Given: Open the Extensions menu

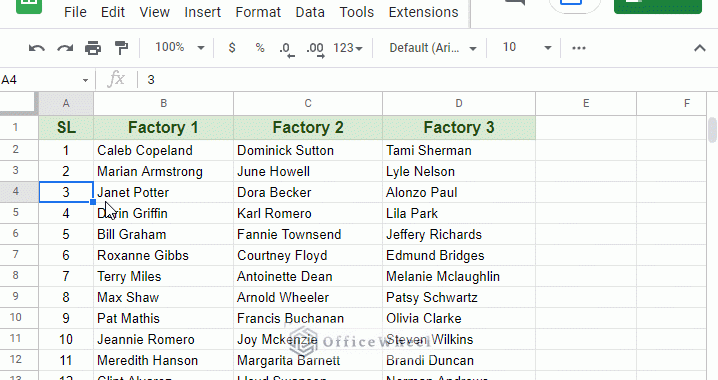Looking at the screenshot, I should pyautogui.click(x=424, y=12).
